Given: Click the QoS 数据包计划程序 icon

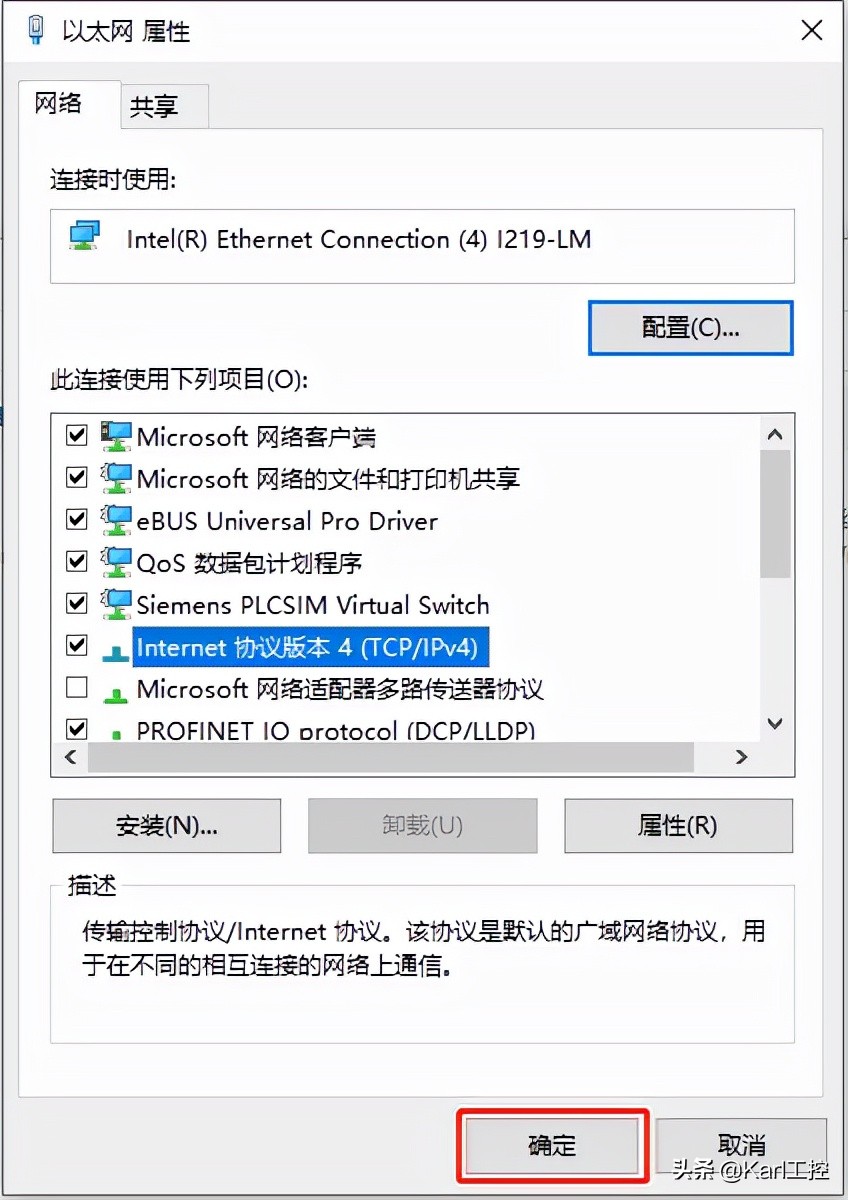Looking at the screenshot, I should pos(113,561).
